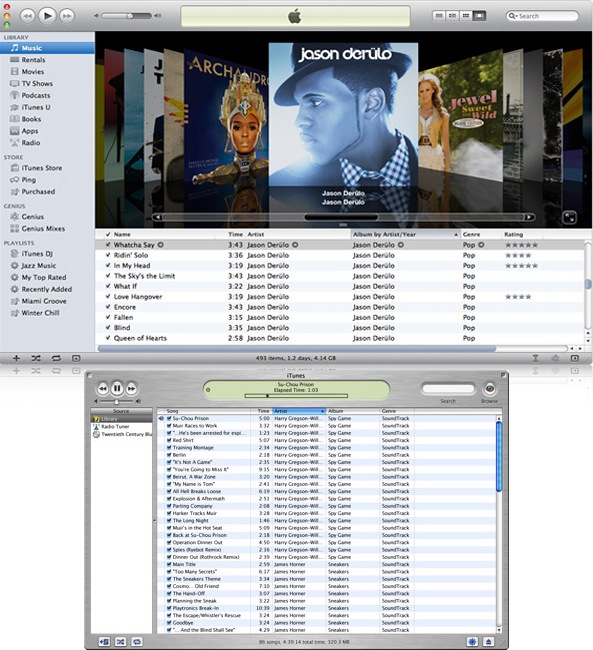
Task: Pause playback in lower iTunes window
Action: click(x=117, y=388)
